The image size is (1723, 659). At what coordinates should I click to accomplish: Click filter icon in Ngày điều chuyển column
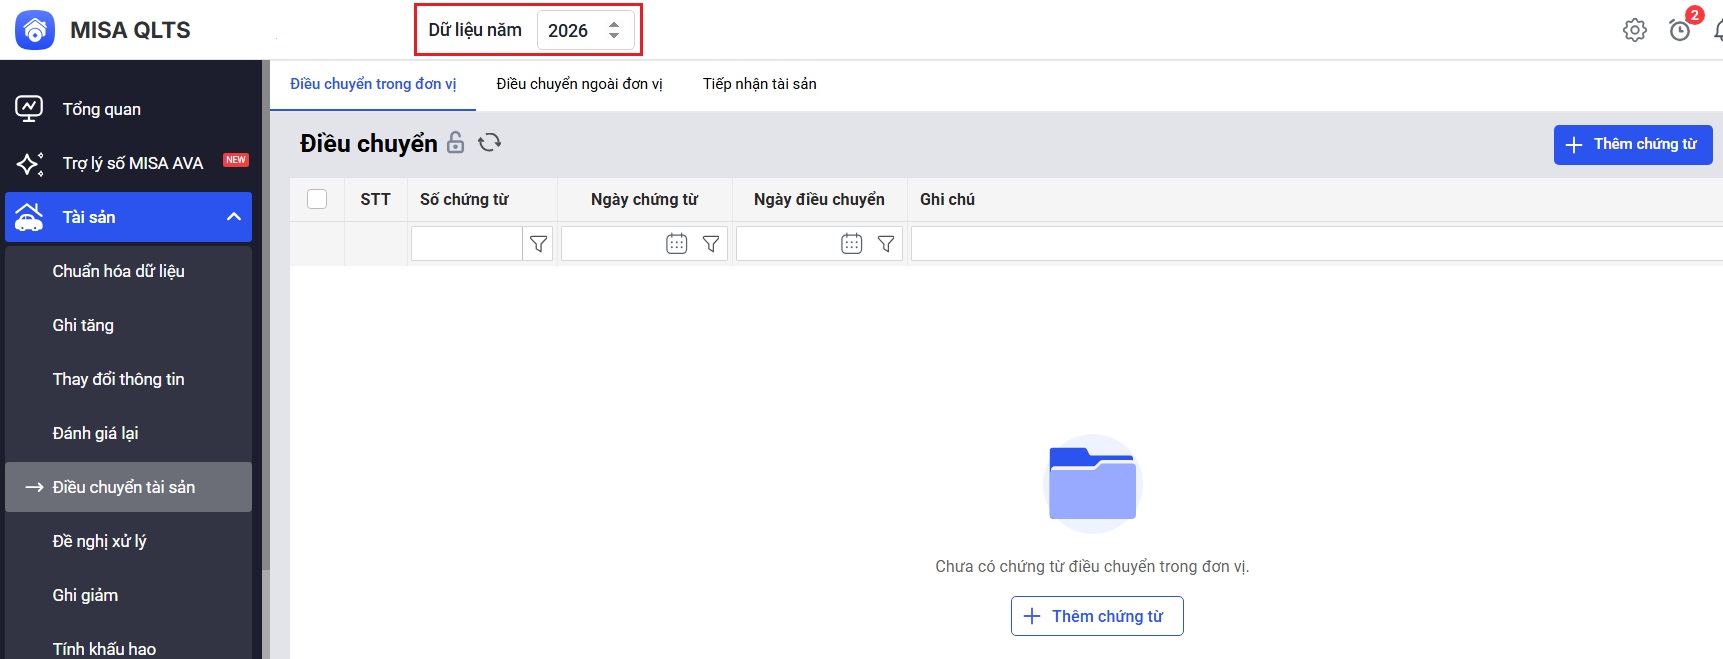tap(886, 244)
